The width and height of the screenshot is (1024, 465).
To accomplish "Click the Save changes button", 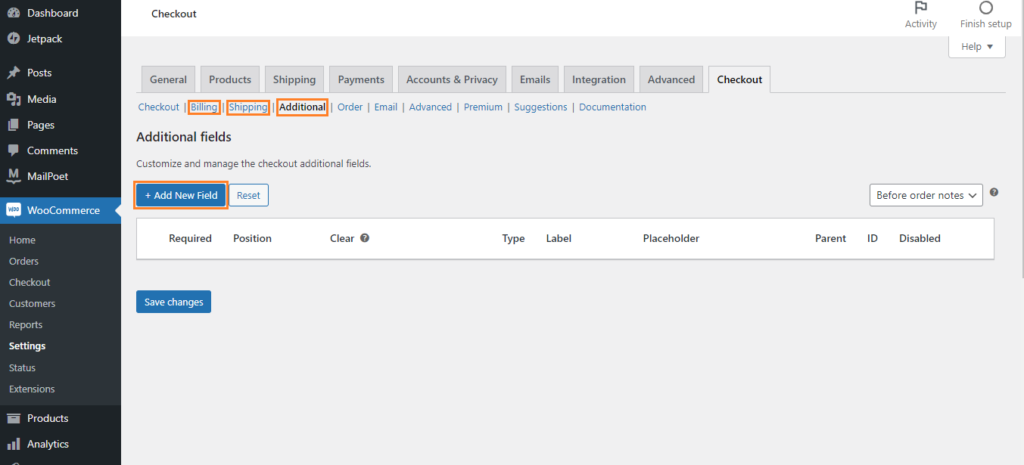I will [174, 302].
